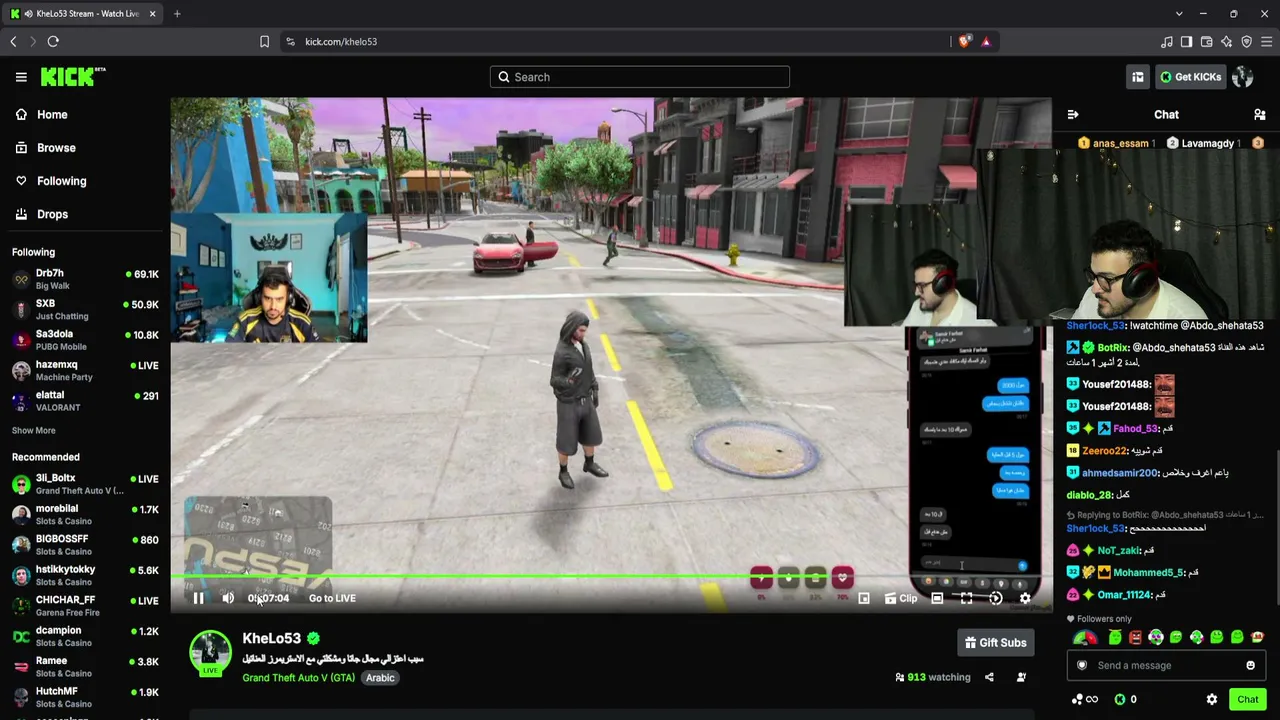
Task: Seek on the green stream progress bar
Action: point(610,576)
